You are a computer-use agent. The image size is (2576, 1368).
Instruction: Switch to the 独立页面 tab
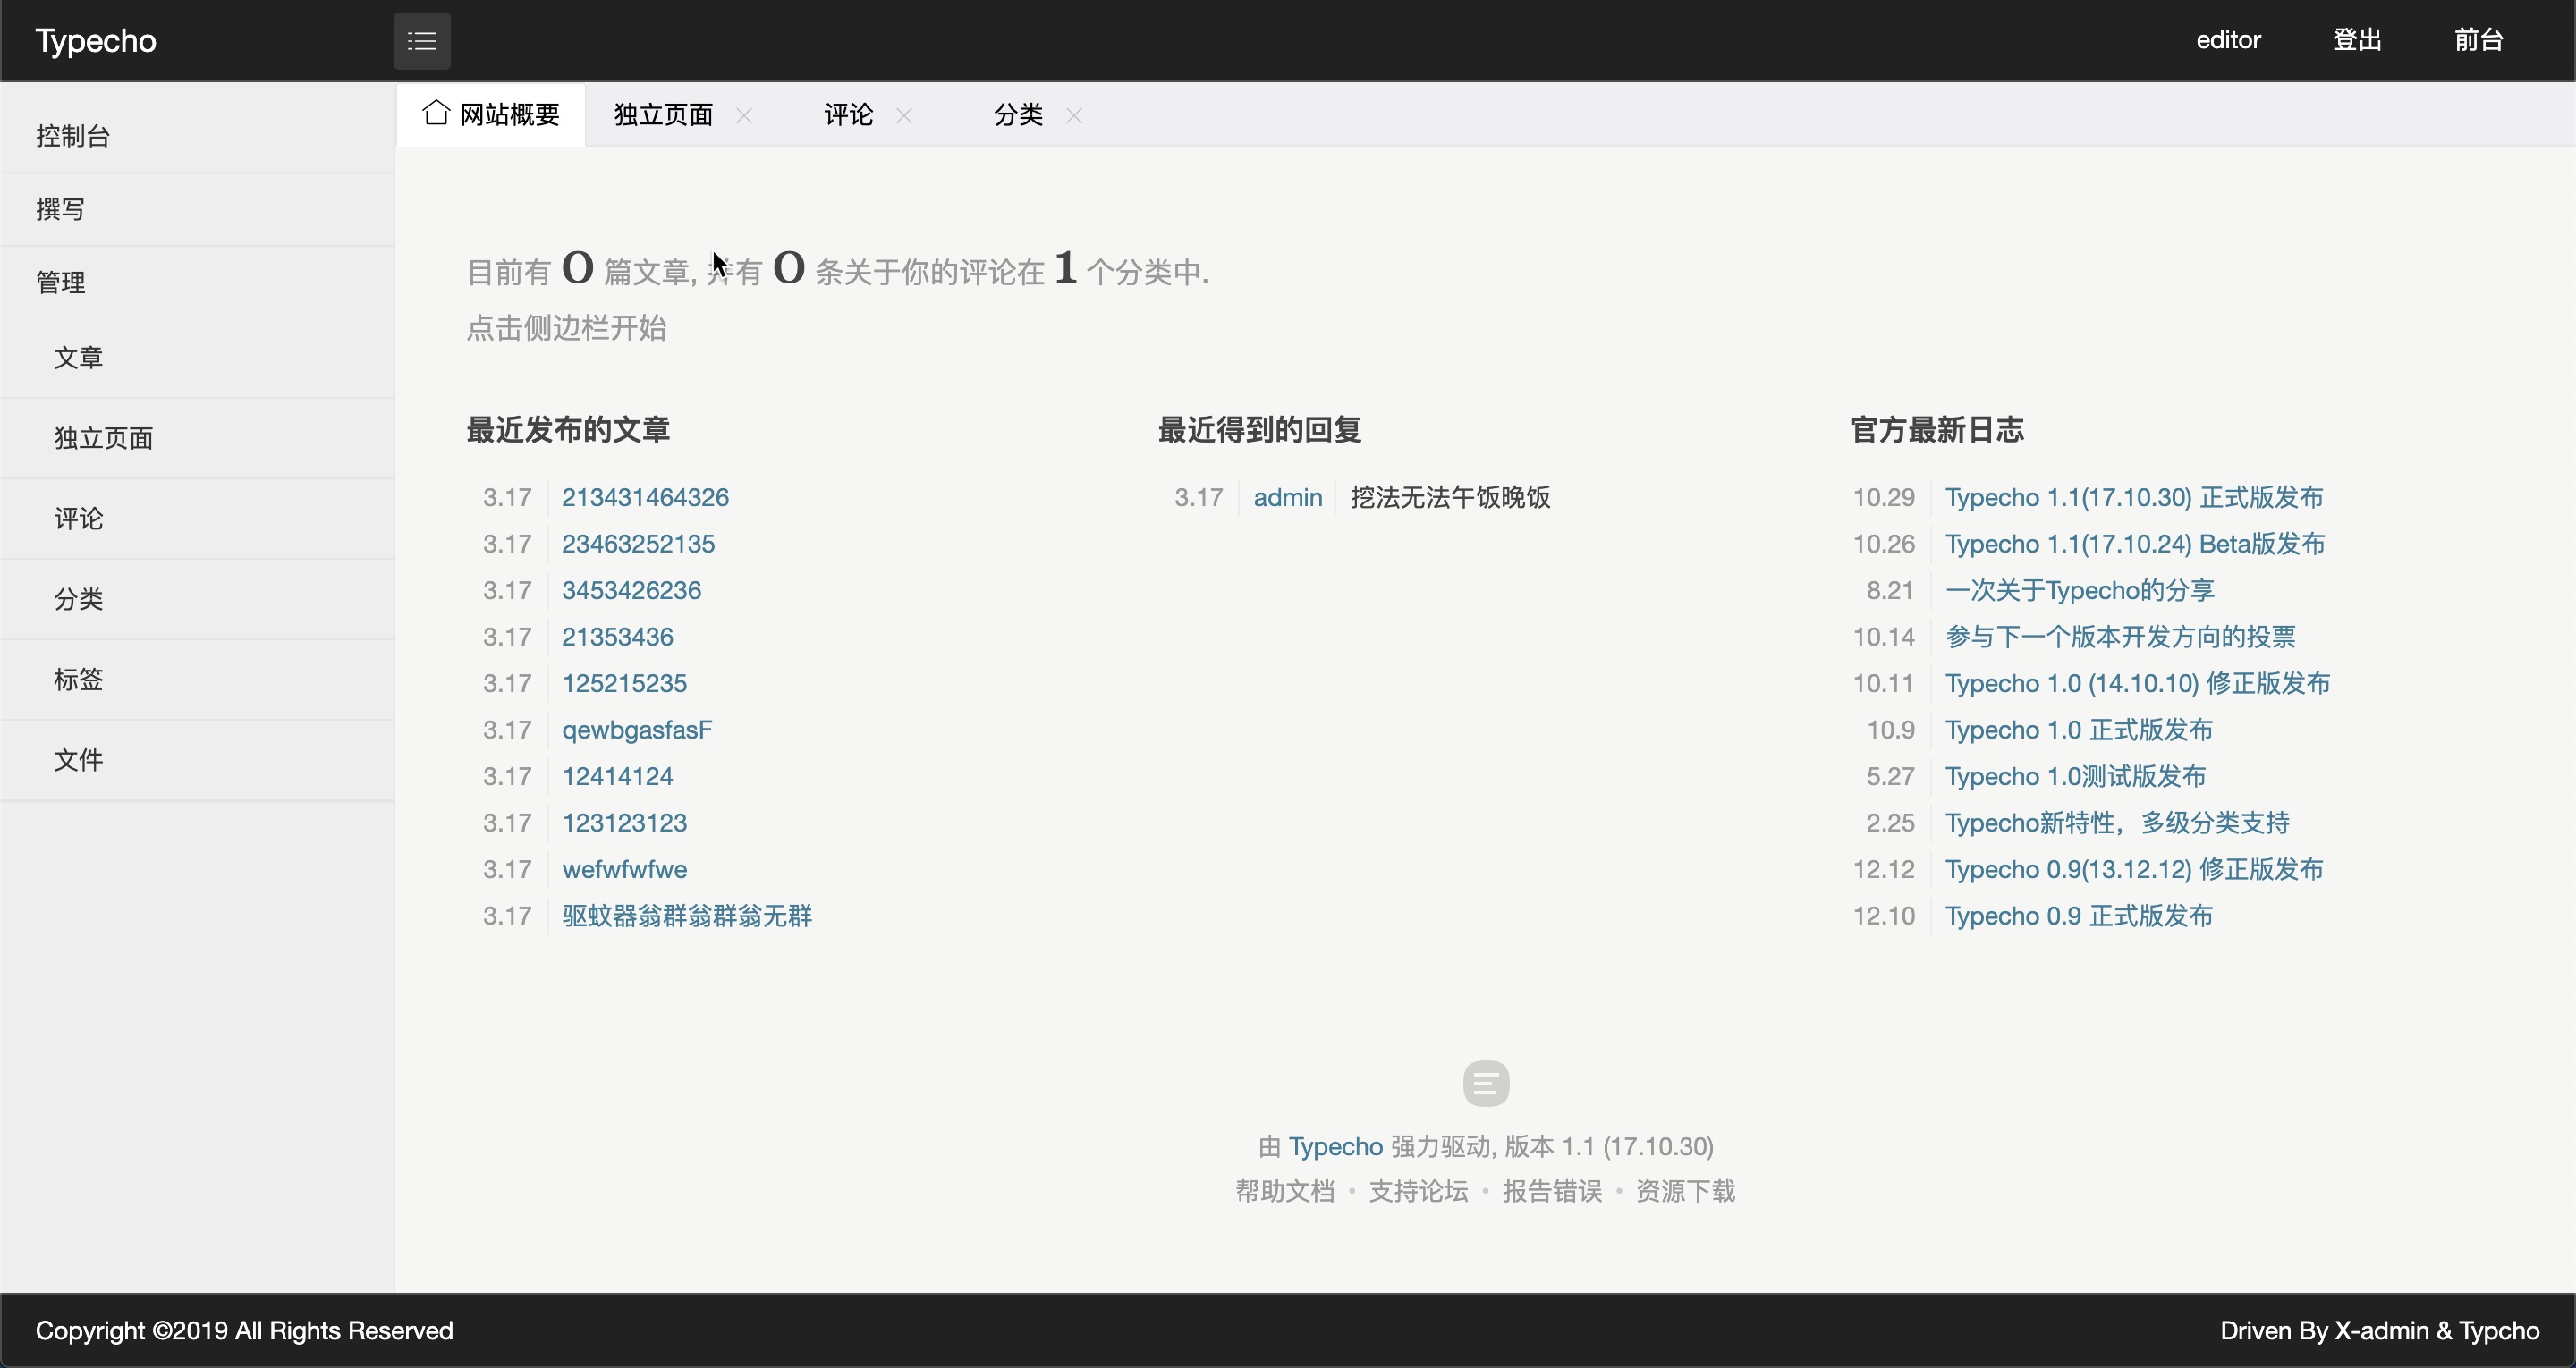[663, 116]
